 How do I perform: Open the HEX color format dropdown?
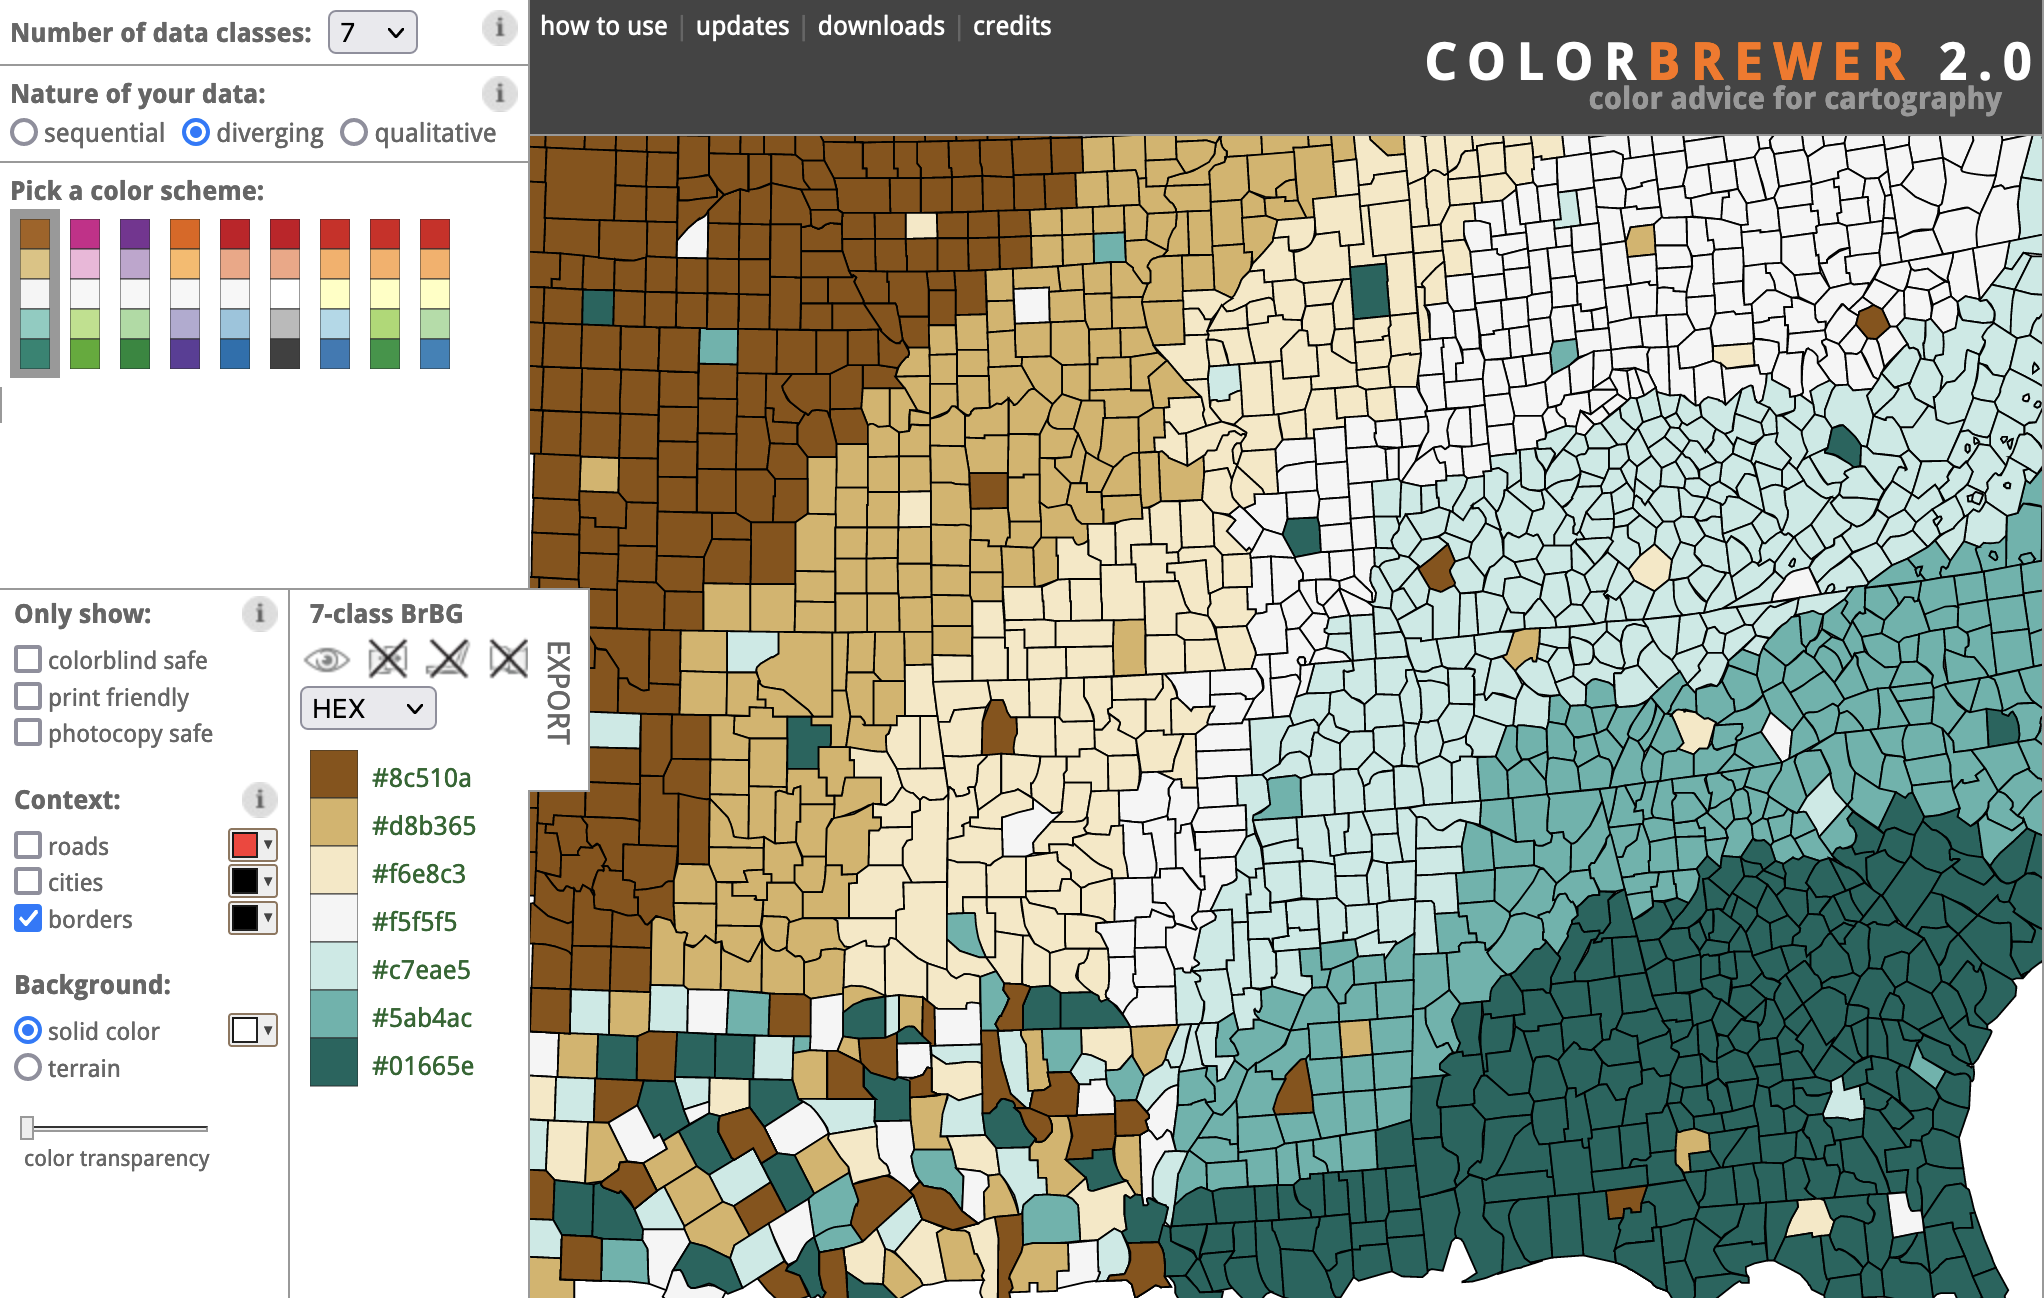click(x=367, y=708)
